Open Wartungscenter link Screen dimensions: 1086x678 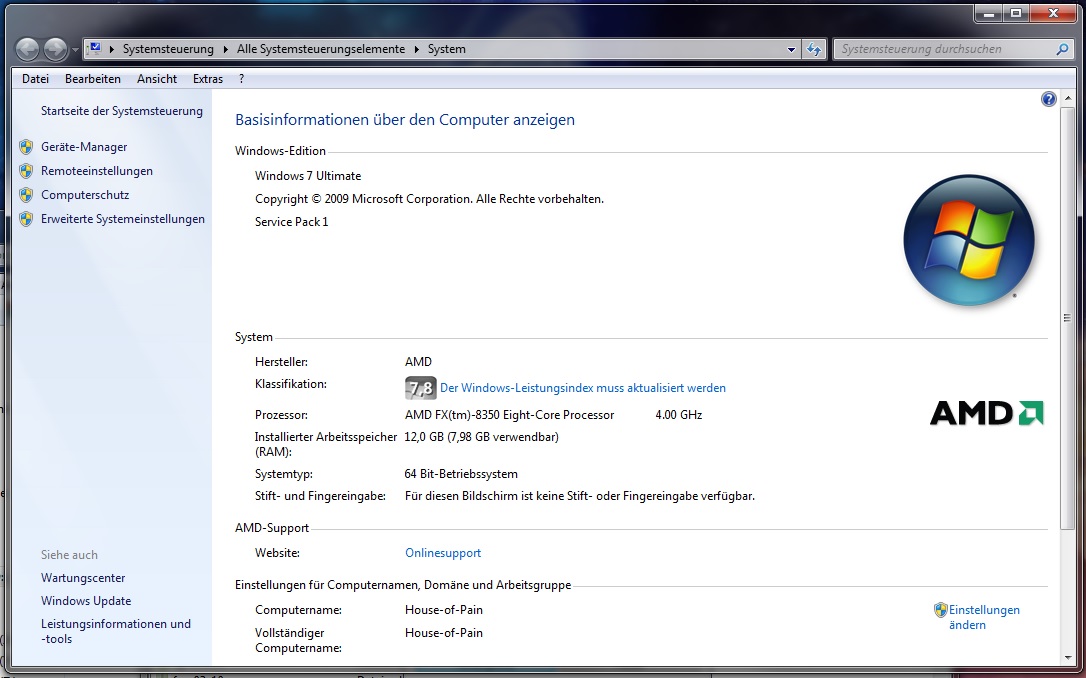(x=83, y=578)
